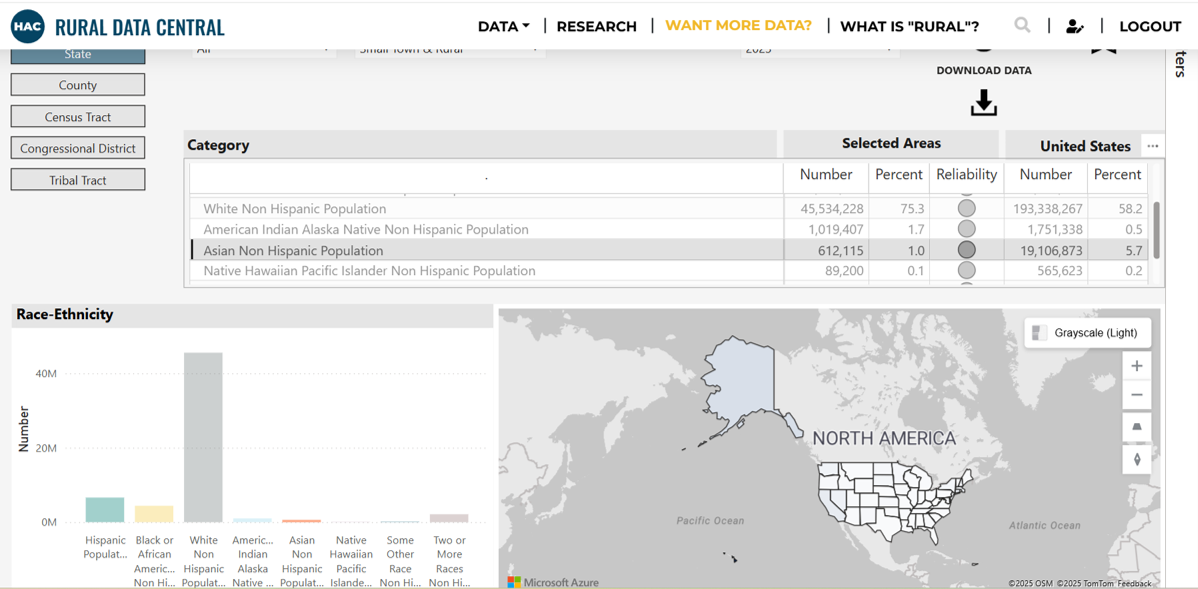The width and height of the screenshot is (1198, 589).
Task: Select the Asian Non Hispanic Population row
Action: click(293, 250)
